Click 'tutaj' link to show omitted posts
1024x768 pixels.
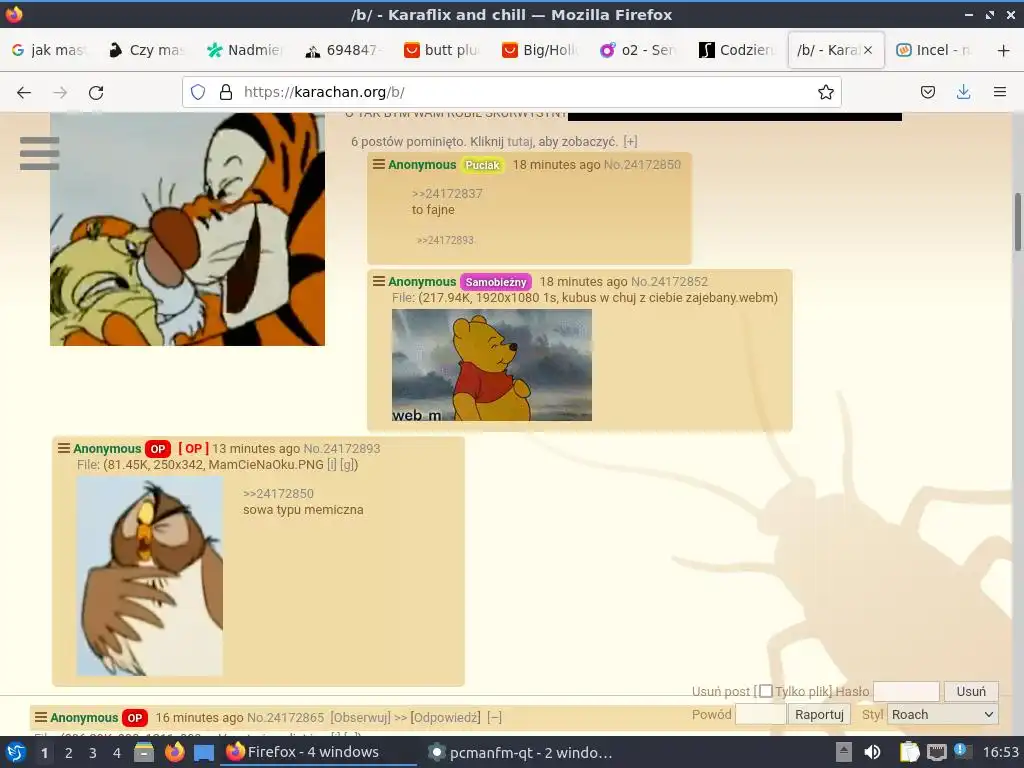520,141
